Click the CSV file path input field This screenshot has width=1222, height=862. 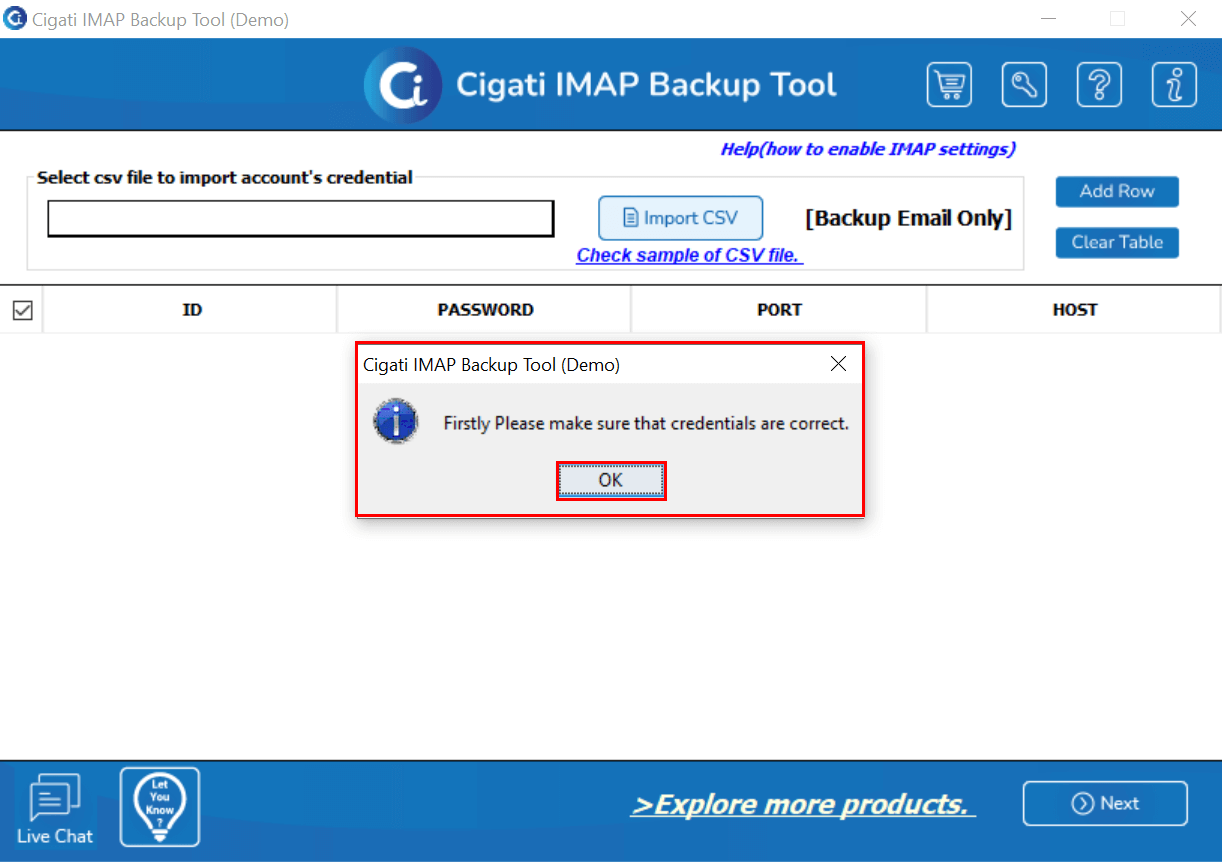pyautogui.click(x=301, y=219)
